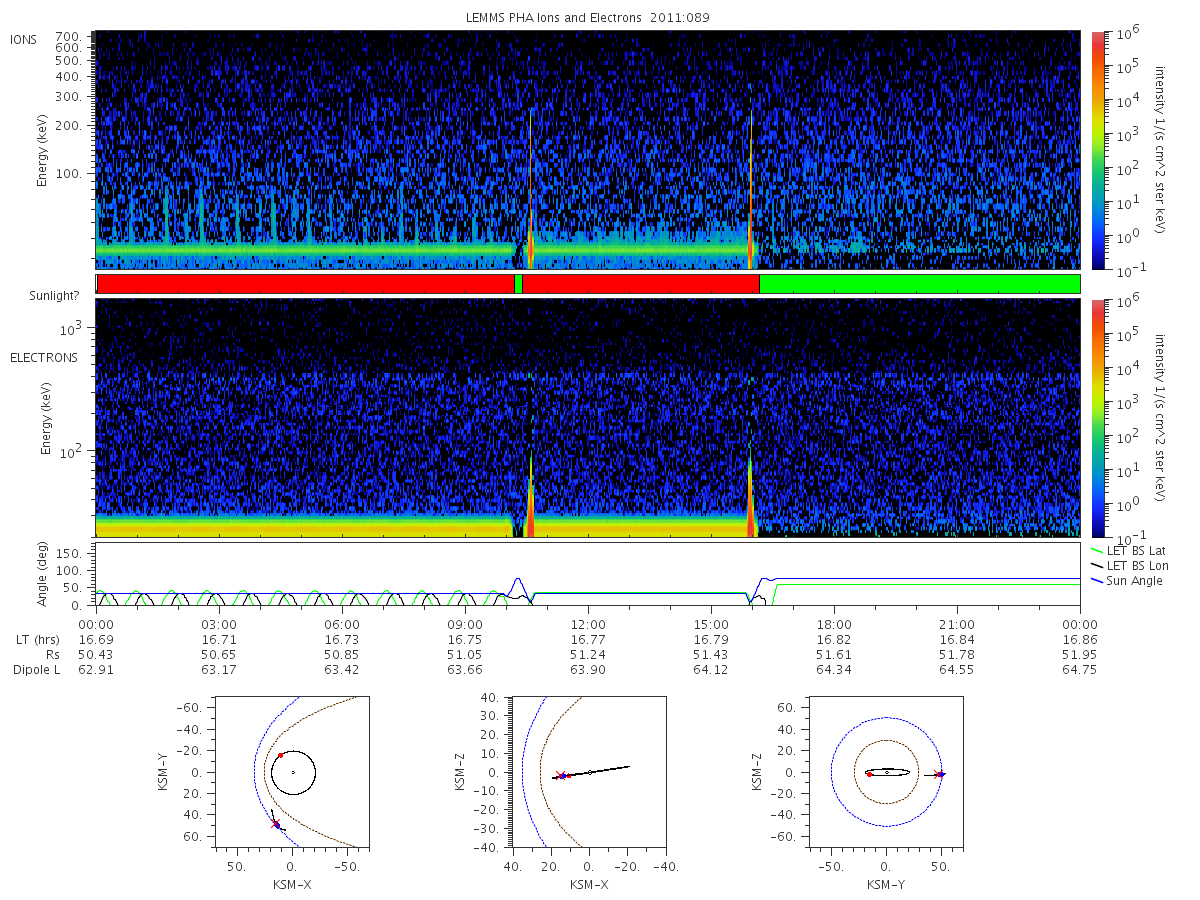
Task: Click the IONS panel label
Action: coord(24,40)
